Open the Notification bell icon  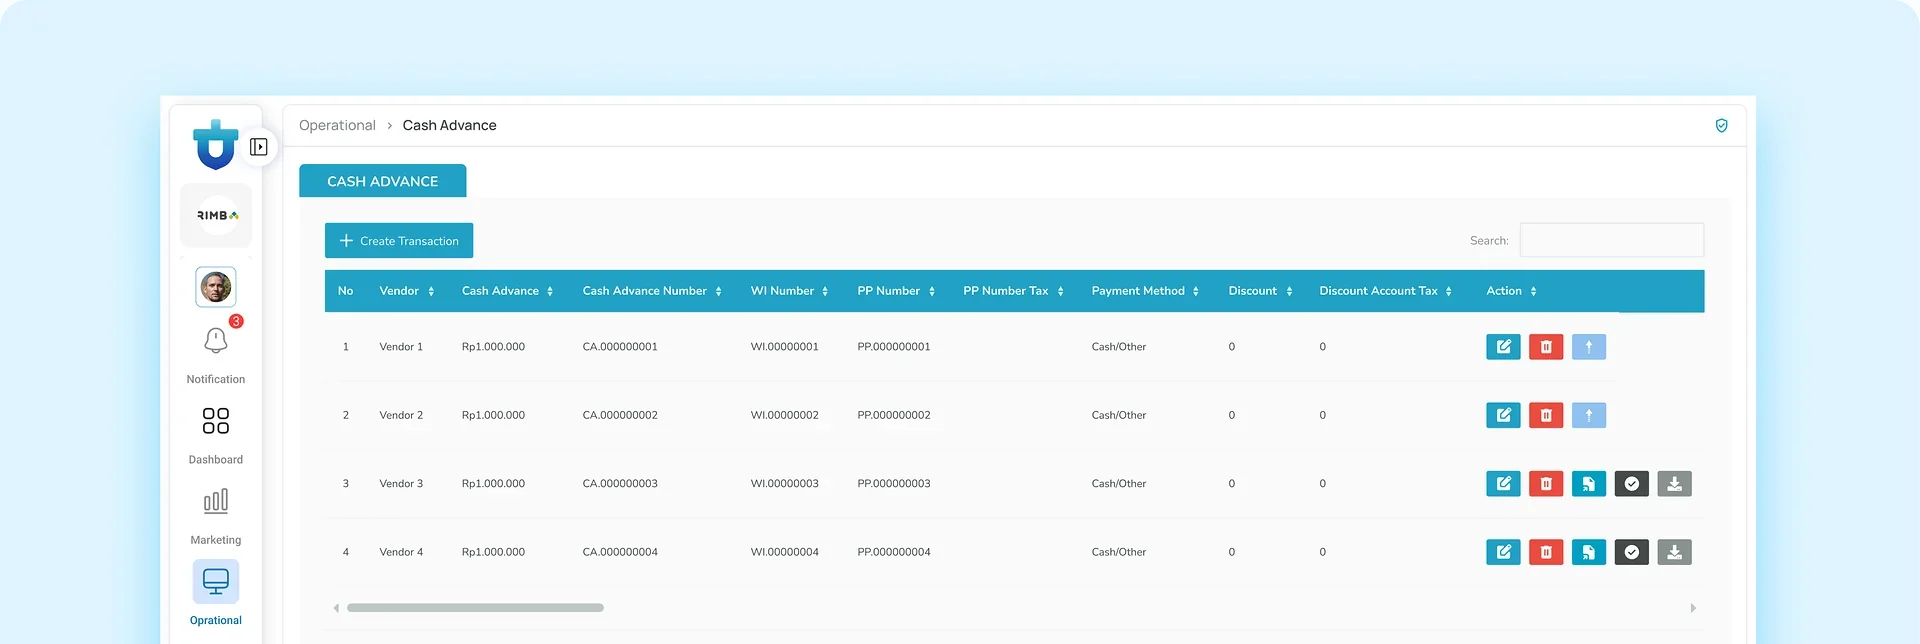point(216,341)
